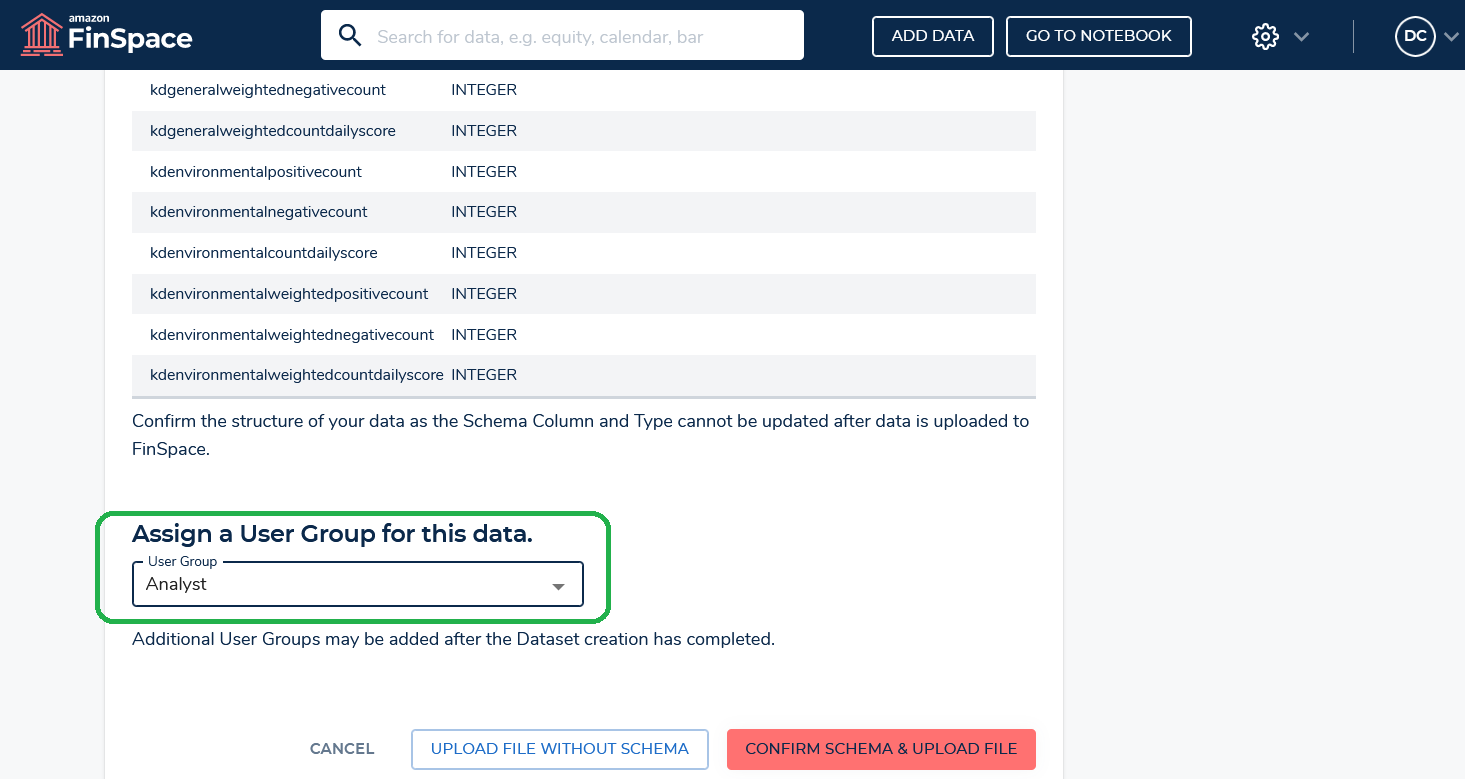Click UPLOAD FILE WITHOUT SCHEMA button
The image size is (1465, 779).
(x=560, y=749)
